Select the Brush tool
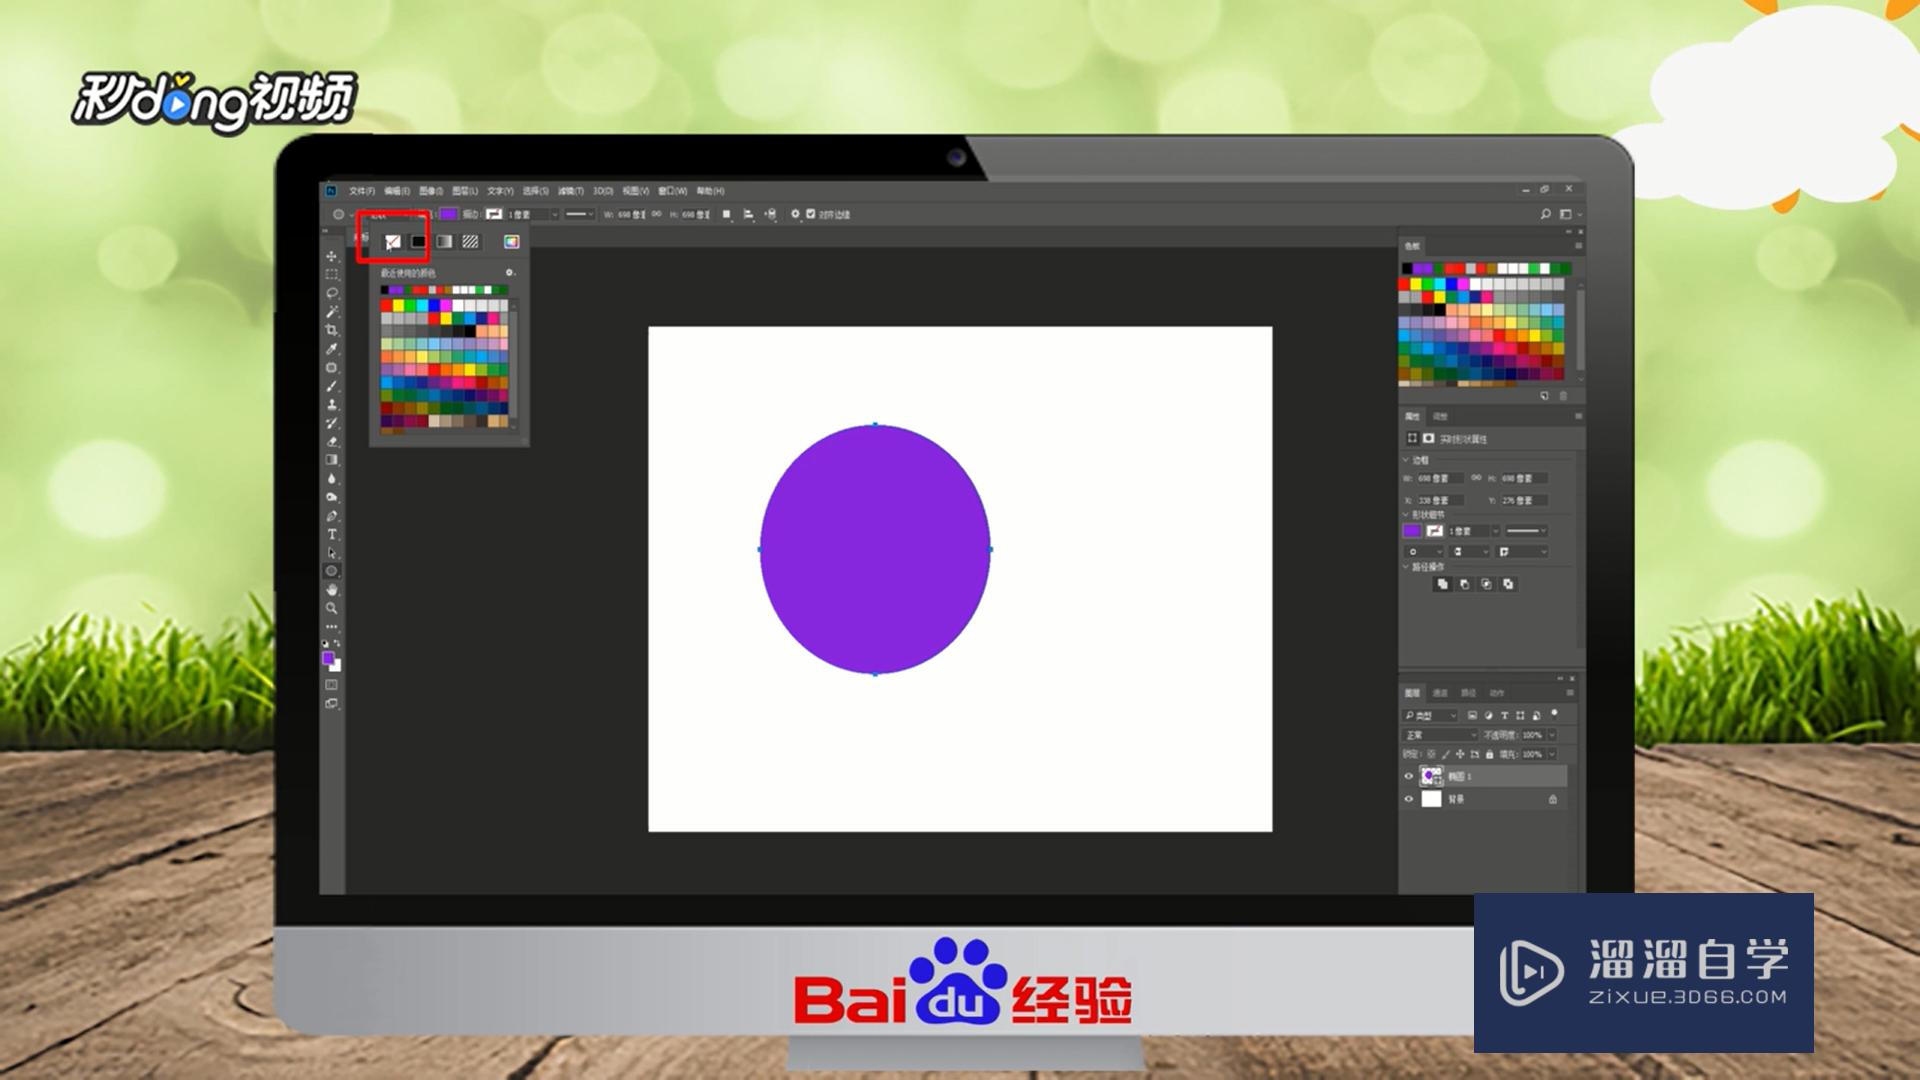Image resolution: width=1920 pixels, height=1080 pixels. 331,386
